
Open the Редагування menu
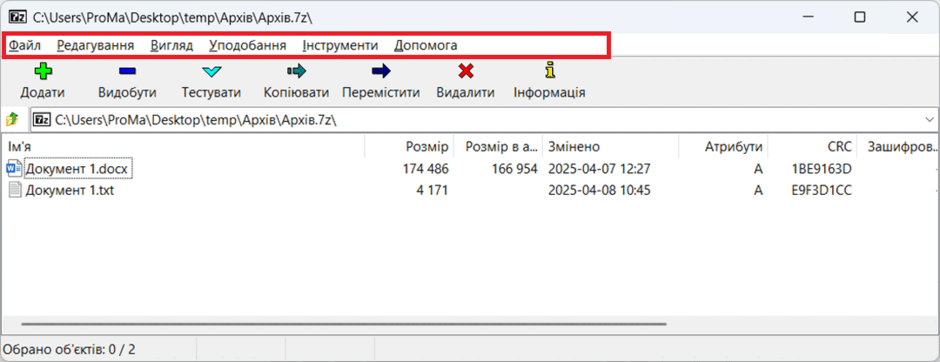[x=95, y=46]
